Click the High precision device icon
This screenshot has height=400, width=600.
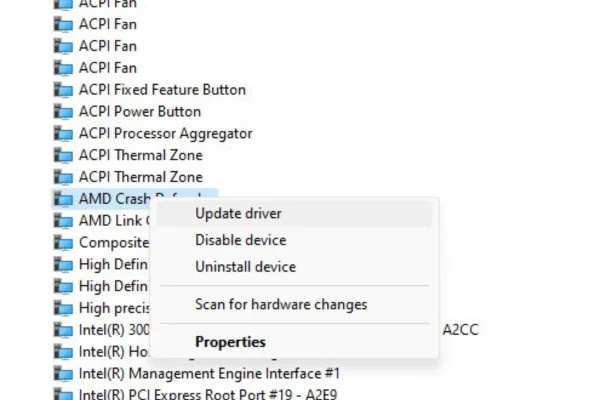click(63, 308)
